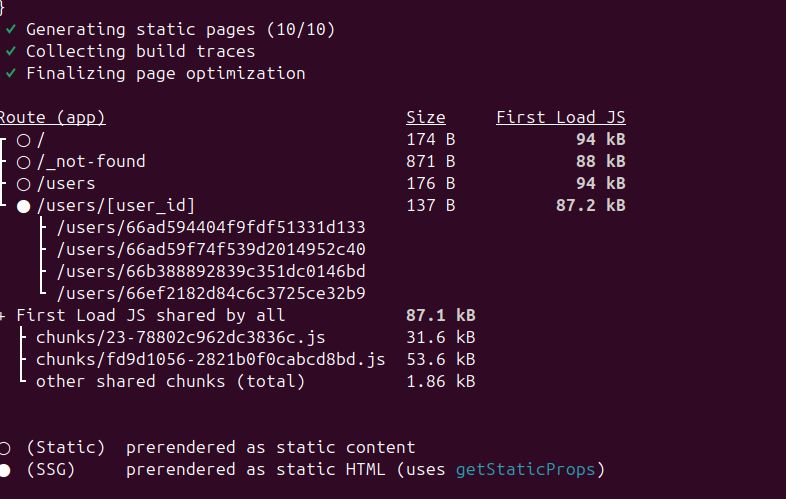Click the path /users/66ad594404f9fdf51331d133
Viewport: 786px width, 499px height.
tap(211, 228)
